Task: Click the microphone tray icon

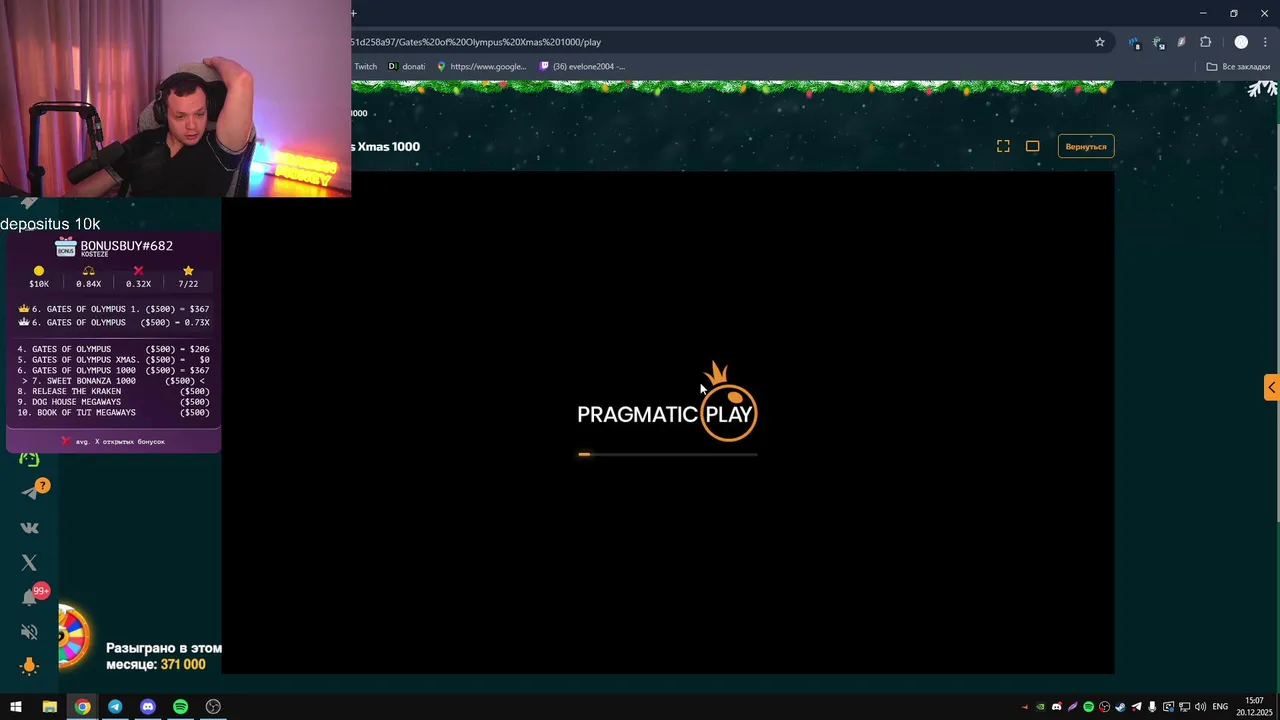Action: point(1152,707)
